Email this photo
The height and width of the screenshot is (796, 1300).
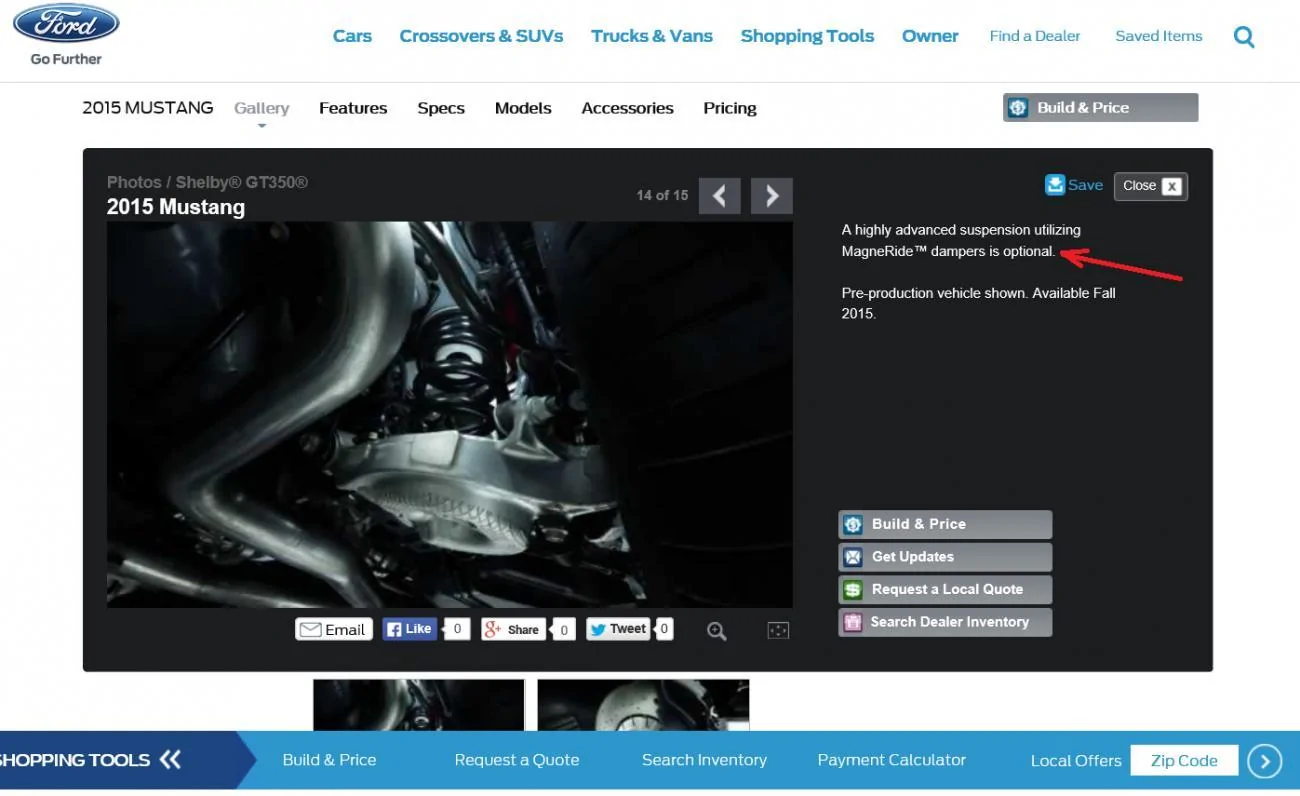coord(334,629)
